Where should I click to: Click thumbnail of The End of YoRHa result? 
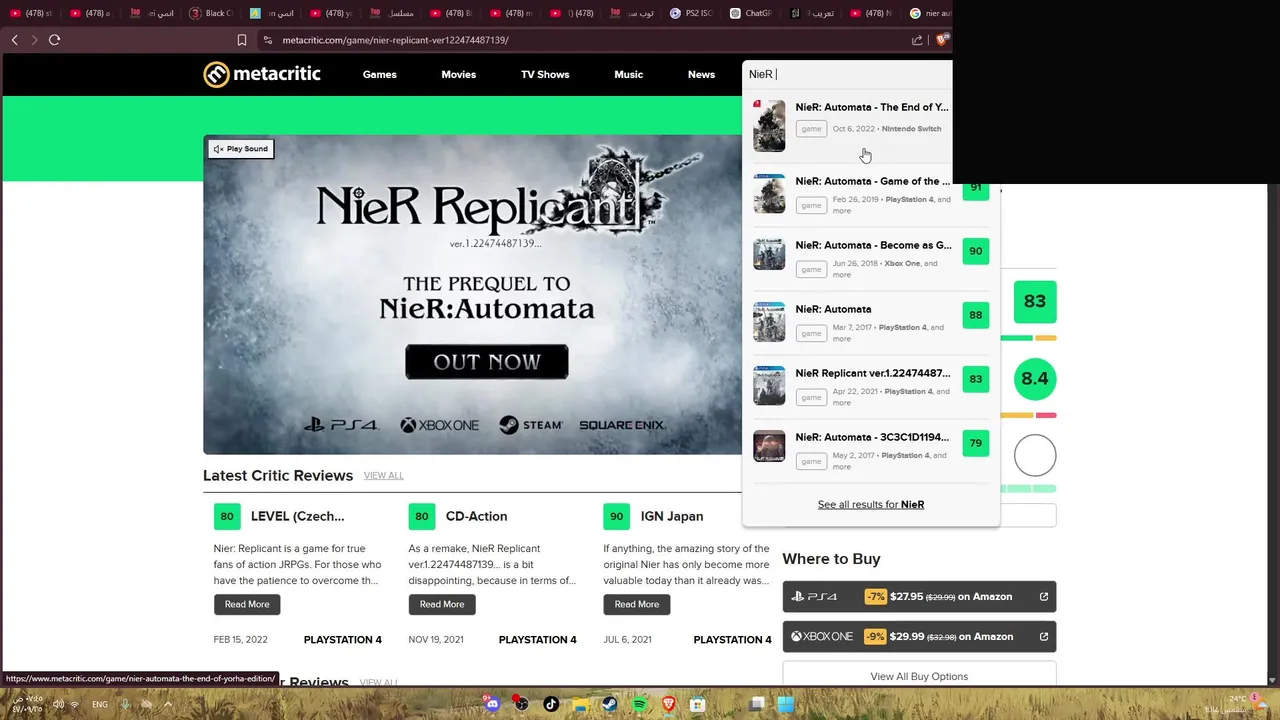(769, 126)
